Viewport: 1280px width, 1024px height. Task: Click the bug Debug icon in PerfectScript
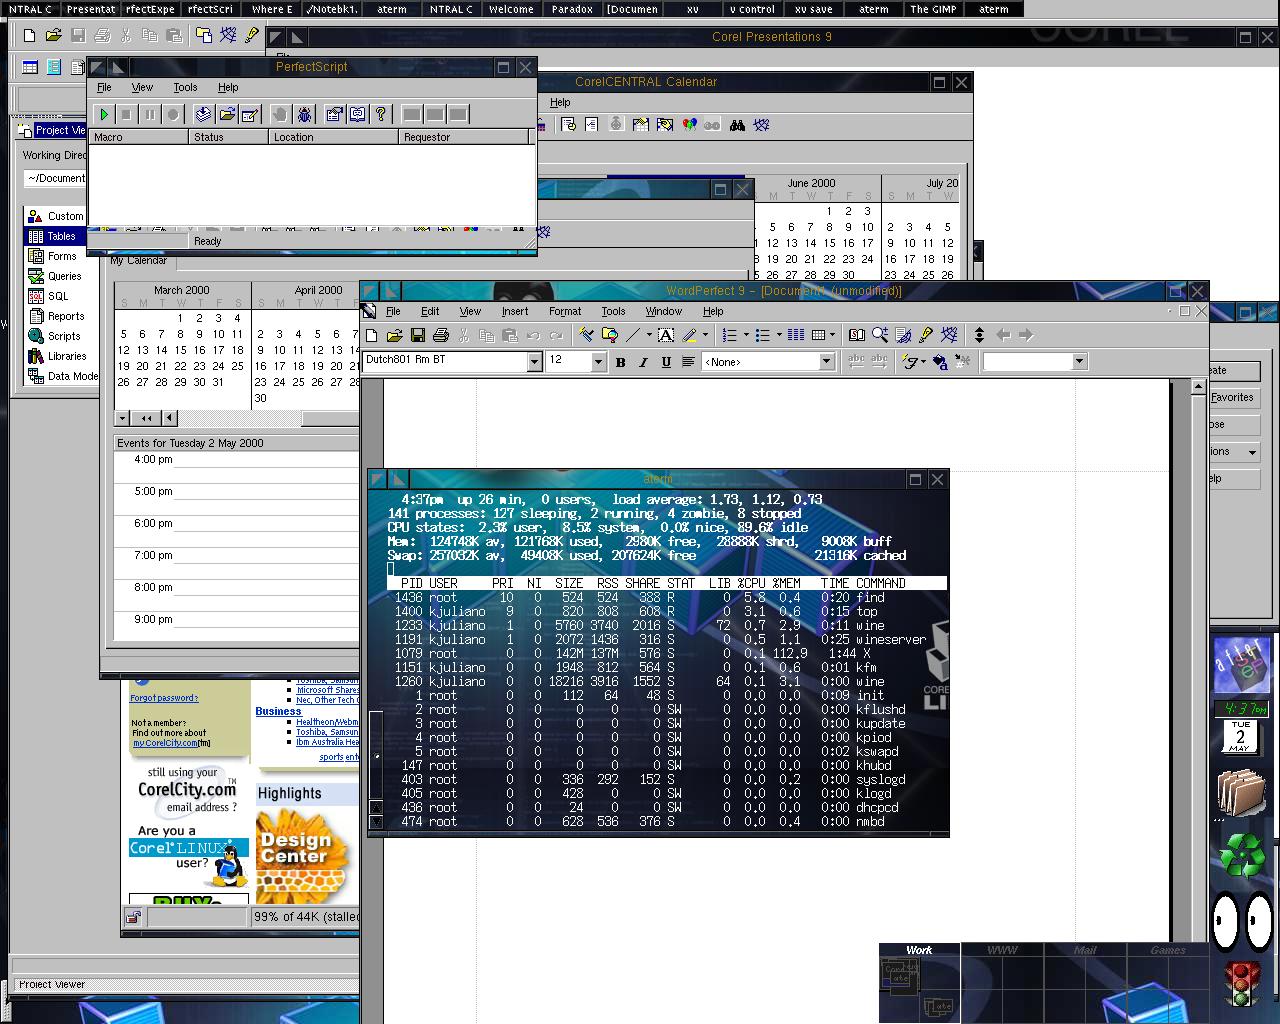click(x=304, y=115)
